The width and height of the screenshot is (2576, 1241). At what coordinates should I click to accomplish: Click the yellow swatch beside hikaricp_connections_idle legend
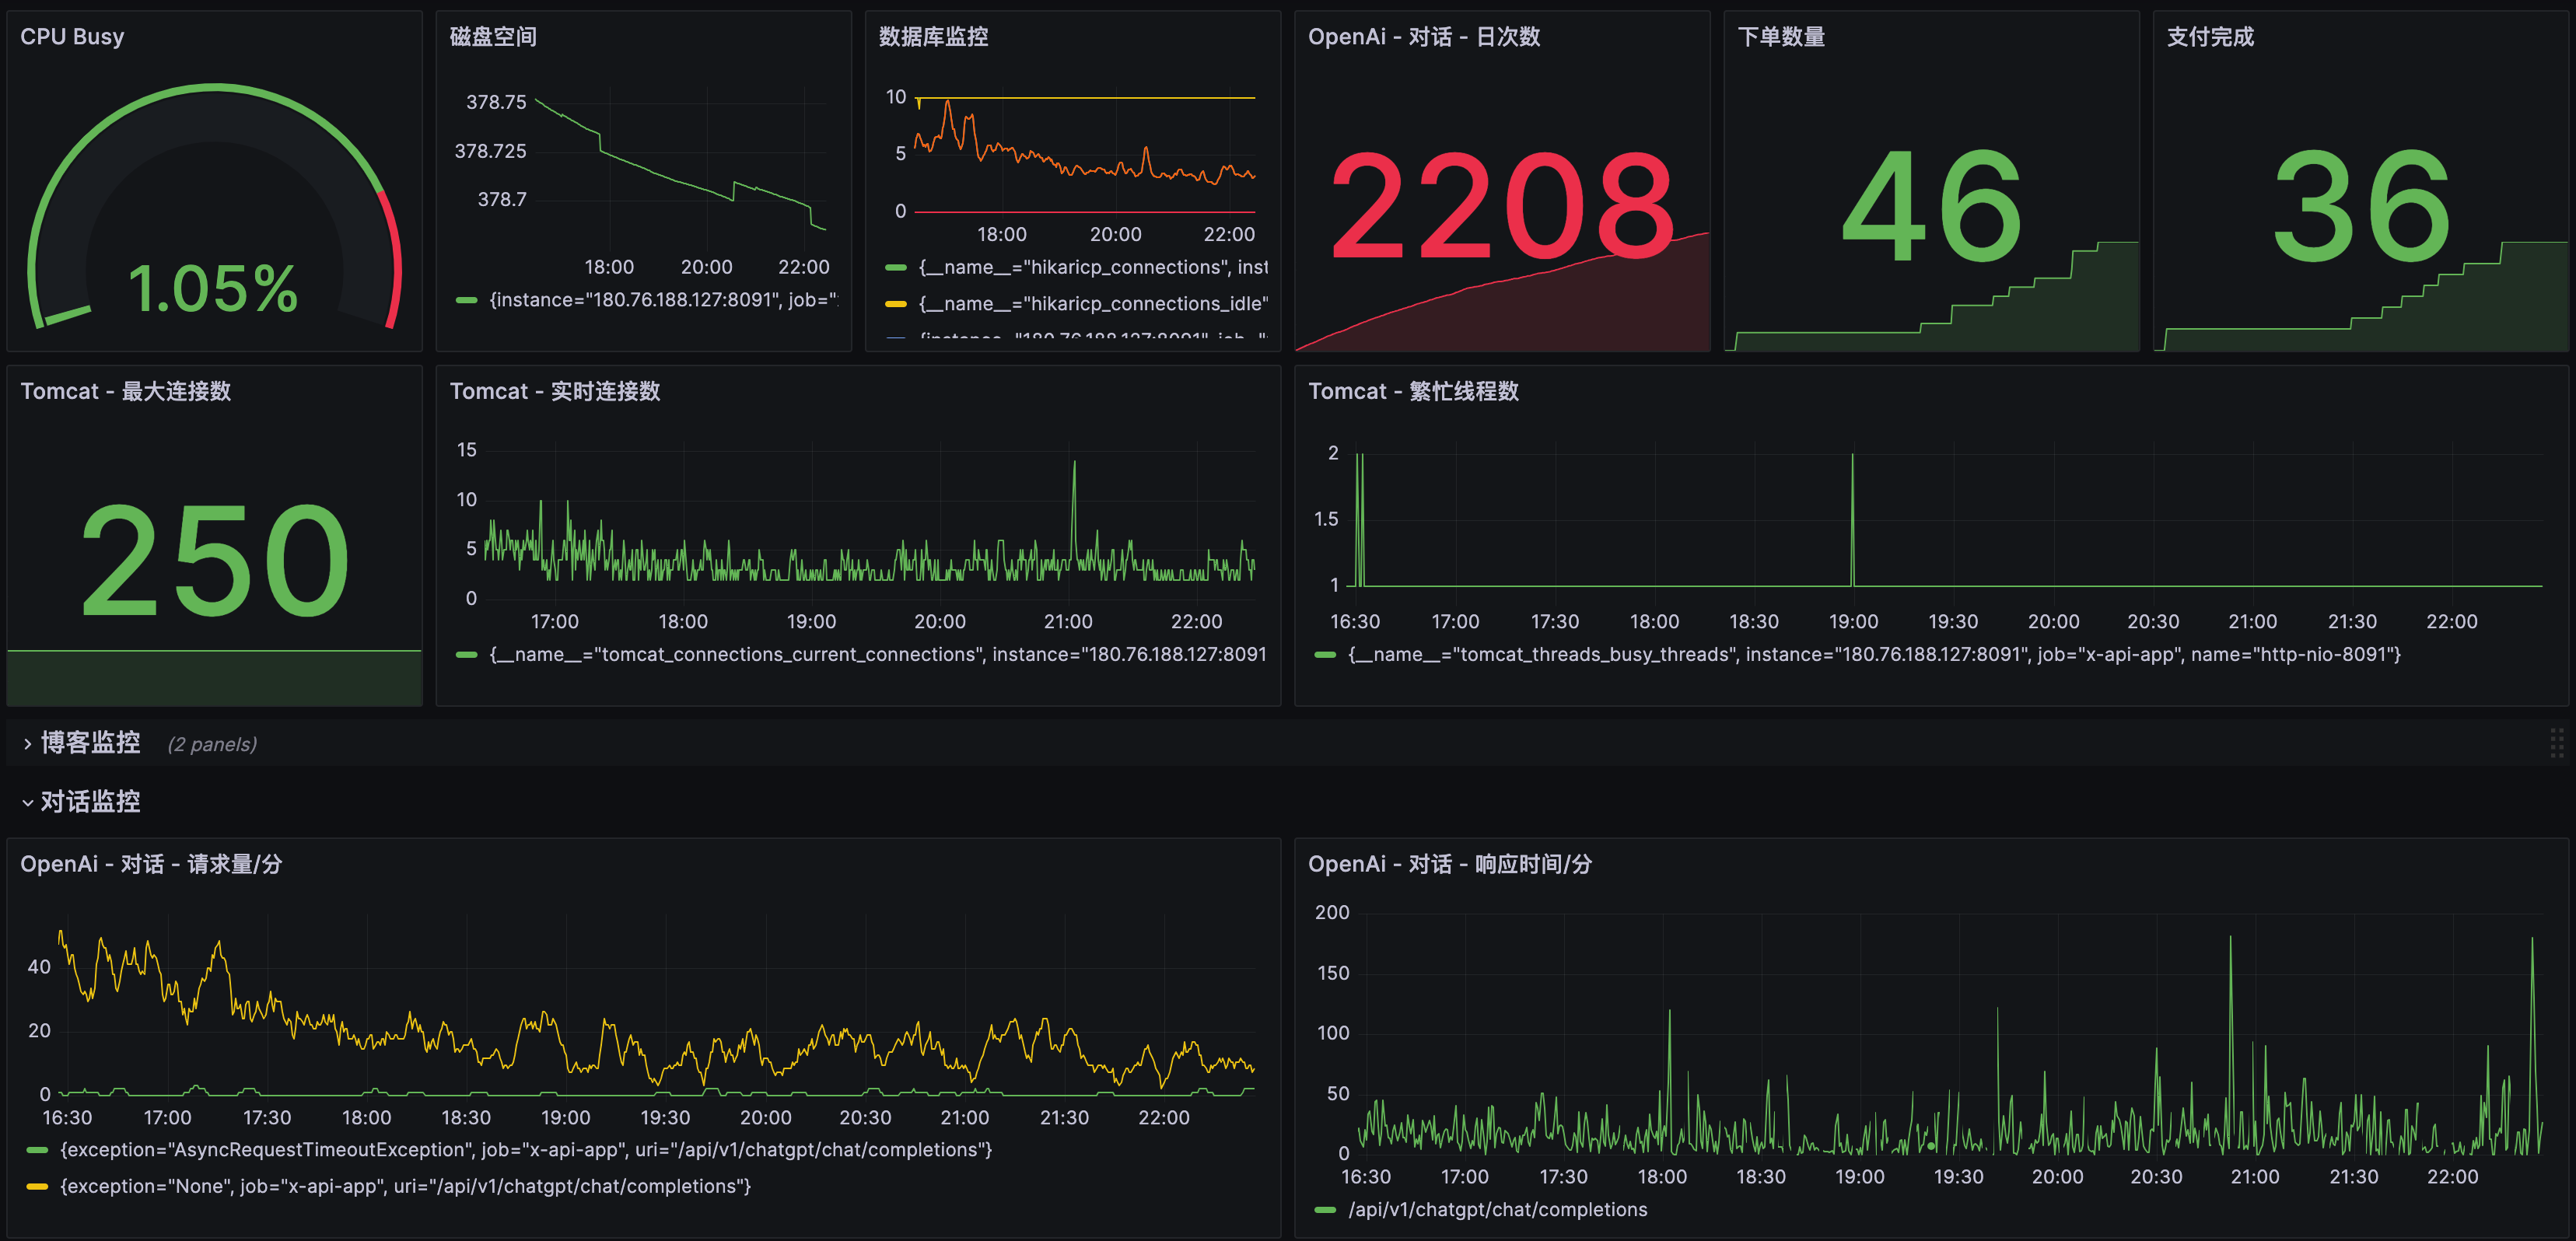pyautogui.click(x=896, y=304)
